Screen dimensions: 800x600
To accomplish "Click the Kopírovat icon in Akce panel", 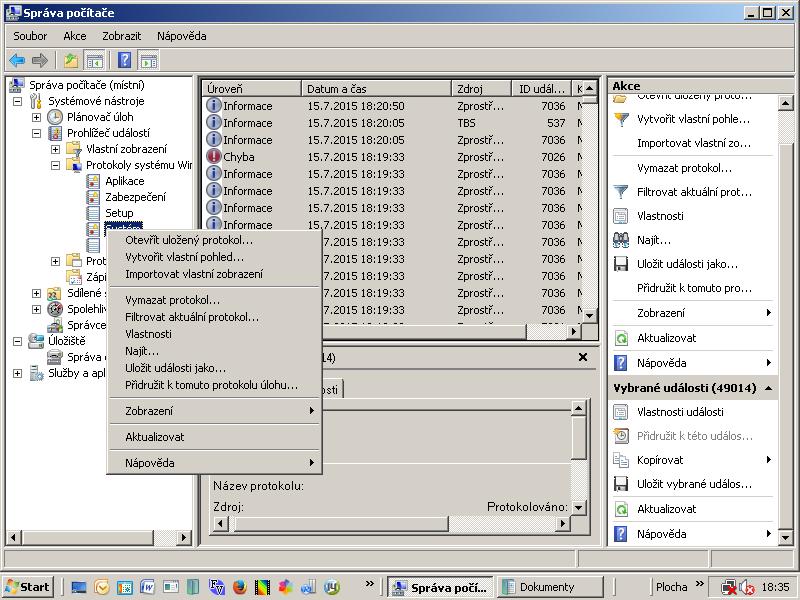I will point(621,460).
